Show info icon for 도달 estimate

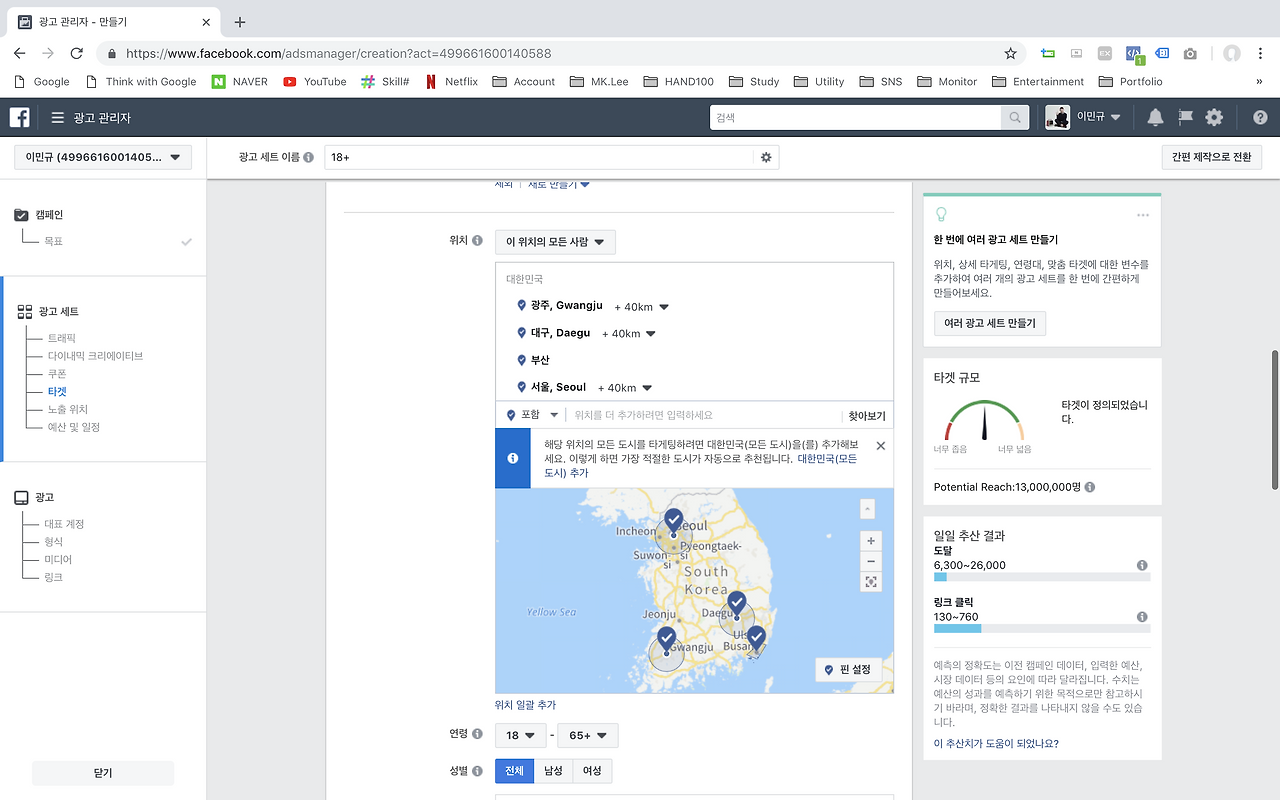click(1142, 565)
